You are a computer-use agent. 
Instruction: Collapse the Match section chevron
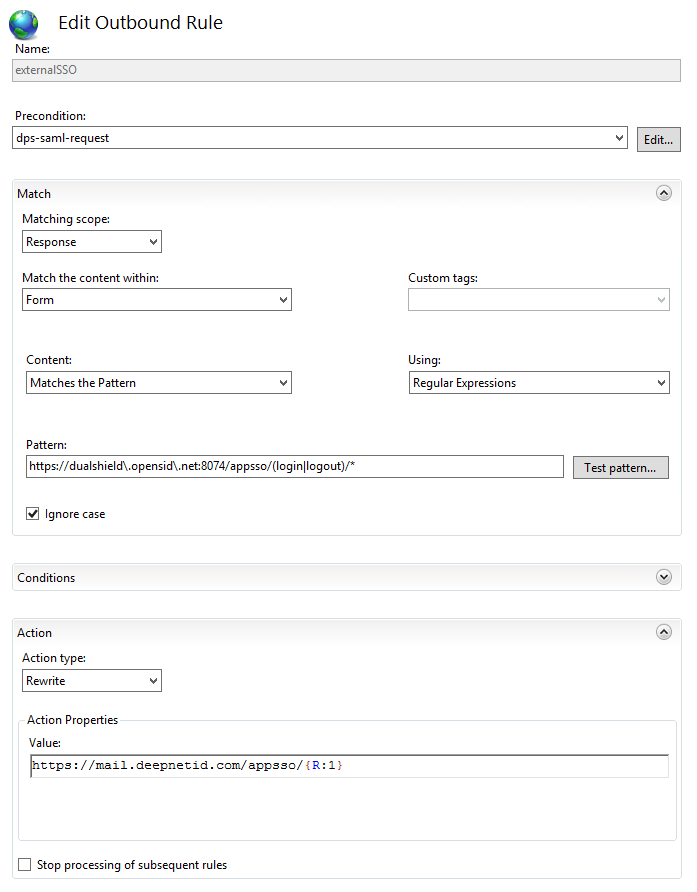pos(663,194)
